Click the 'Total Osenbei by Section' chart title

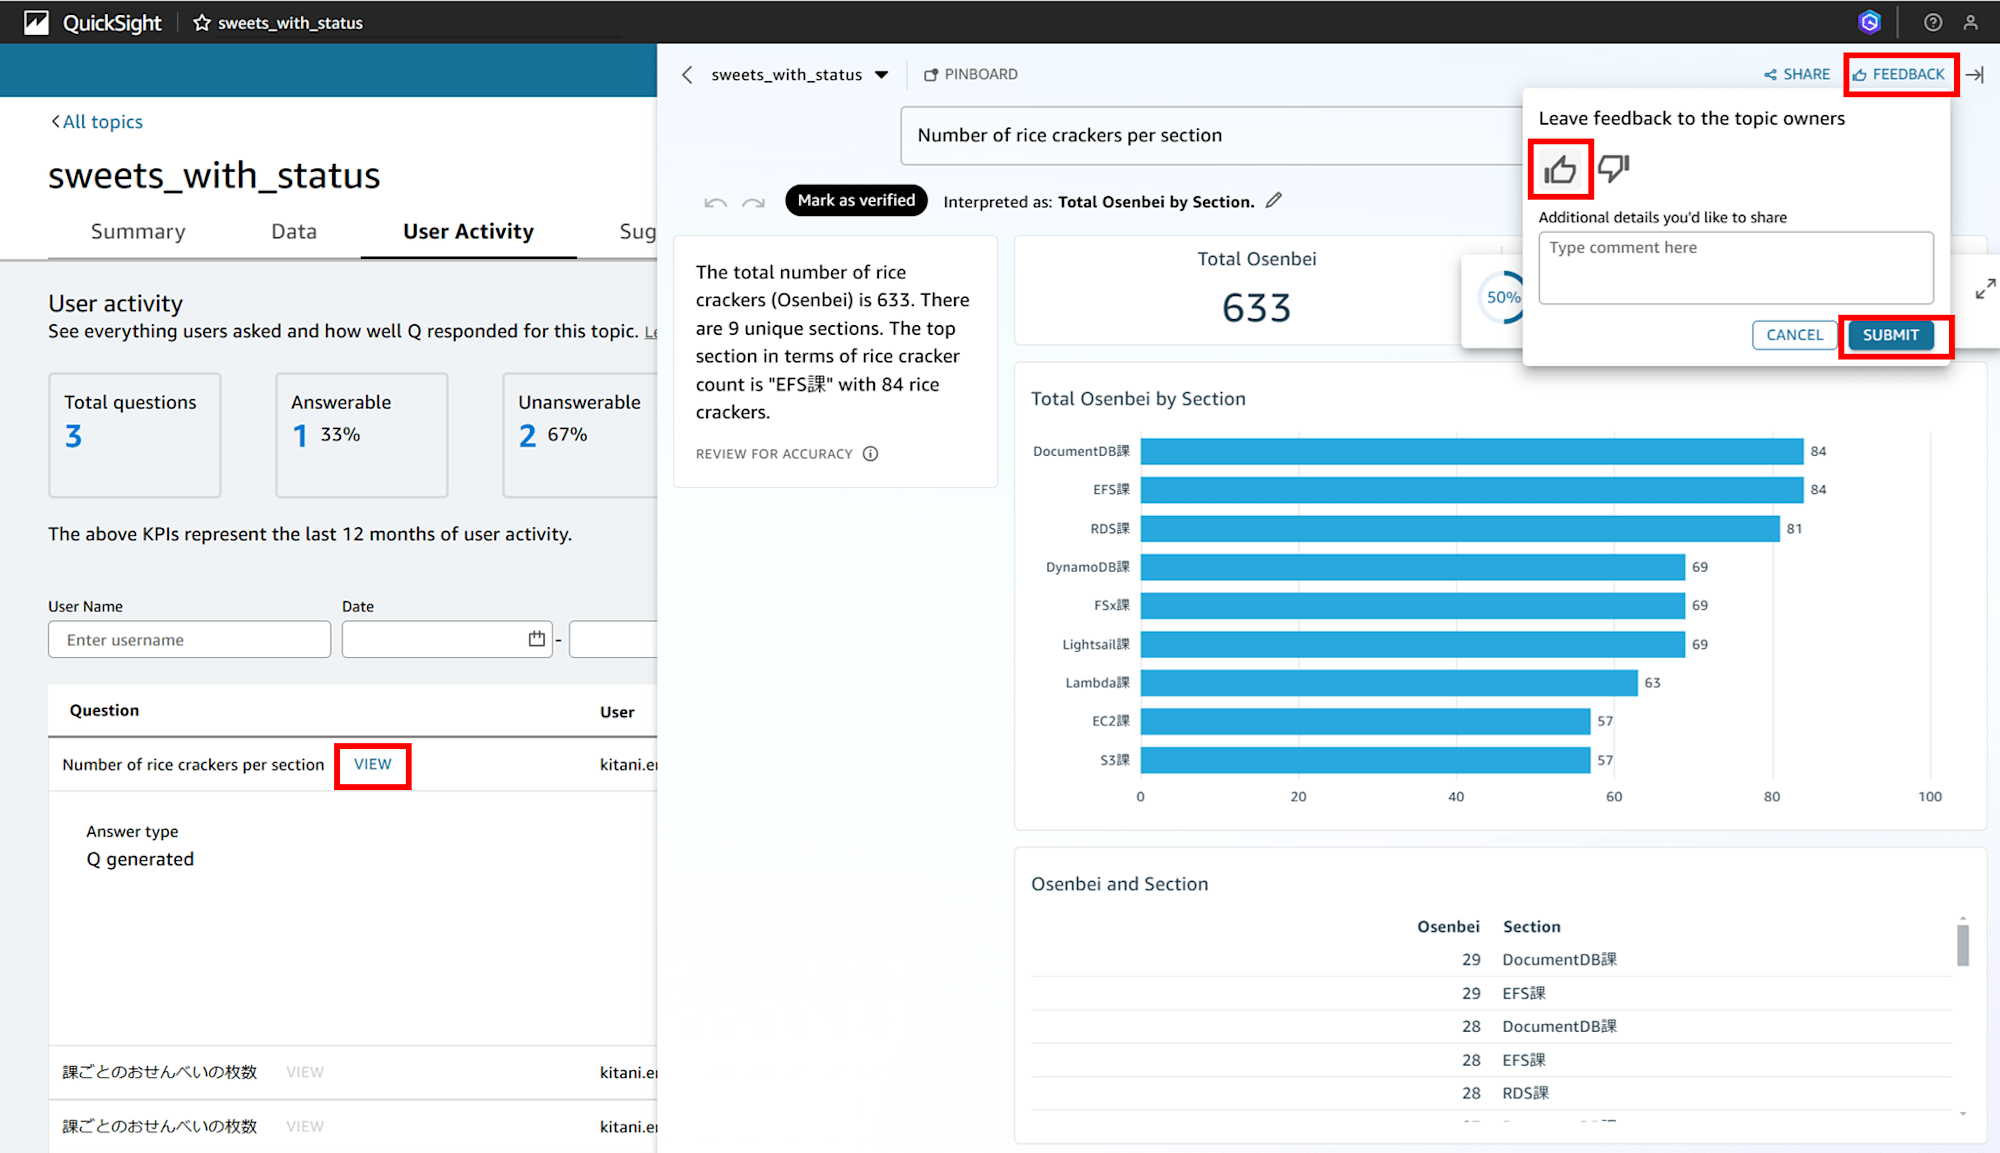click(x=1138, y=399)
